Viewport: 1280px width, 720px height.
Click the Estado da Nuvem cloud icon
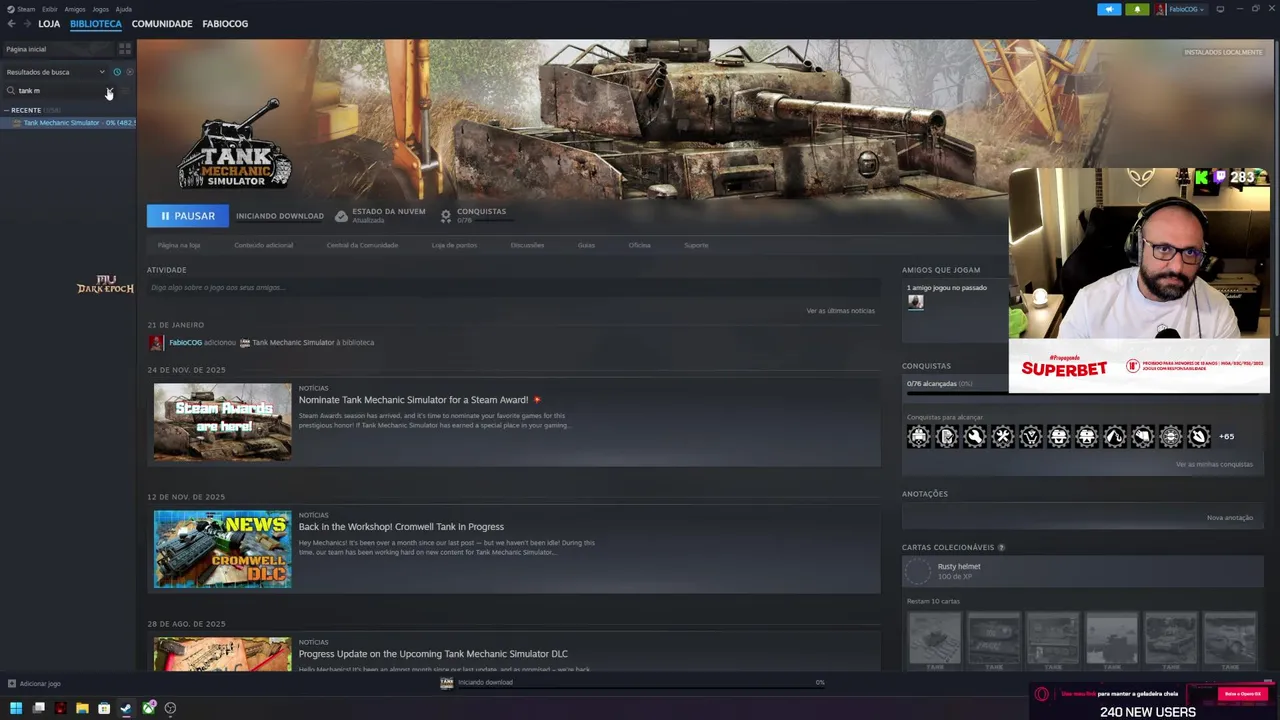(341, 216)
